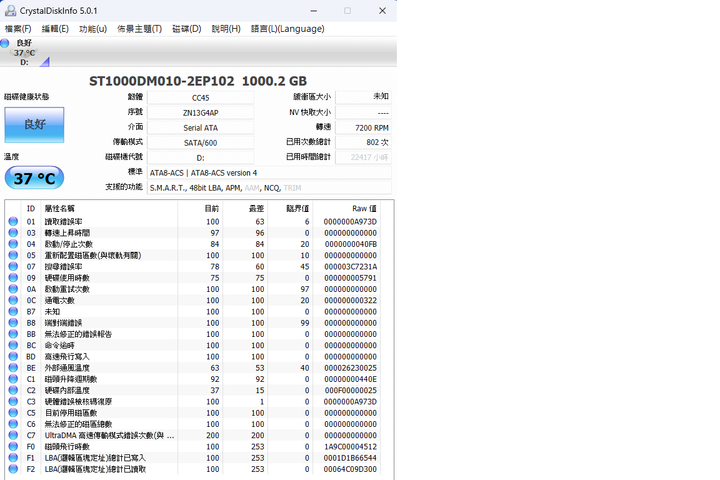The width and height of the screenshot is (720, 480).
Task: Open the 功能(u) menu
Action: (93, 29)
